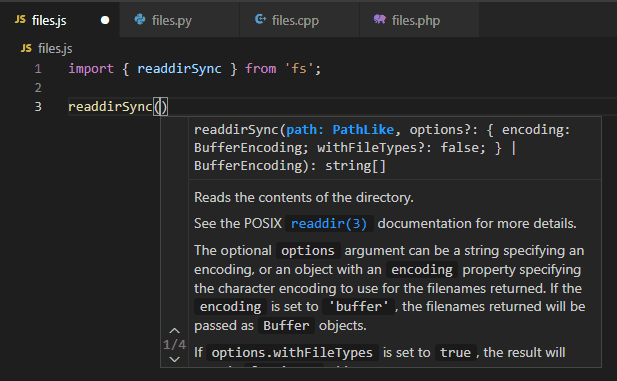Click the inline code 'buffer' in the docs
Image resolution: width=617 pixels, height=381 pixels.
click(x=358, y=307)
